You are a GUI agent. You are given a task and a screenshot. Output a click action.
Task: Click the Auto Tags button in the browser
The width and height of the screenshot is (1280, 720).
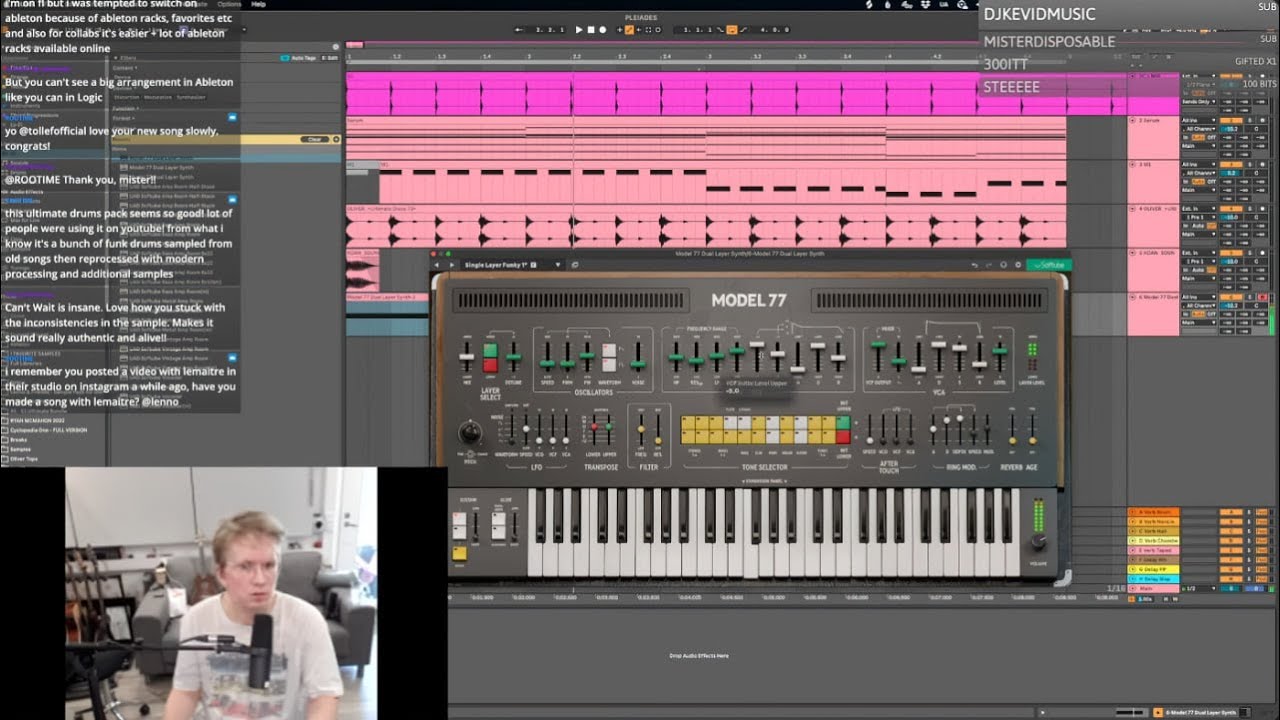pos(303,58)
